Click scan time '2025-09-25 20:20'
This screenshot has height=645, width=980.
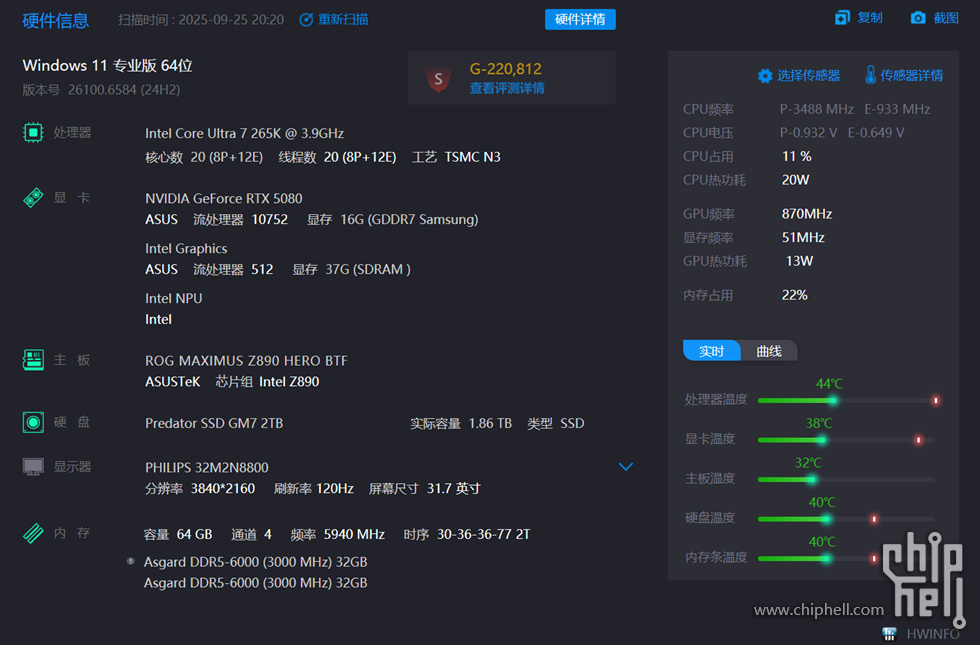(231, 19)
